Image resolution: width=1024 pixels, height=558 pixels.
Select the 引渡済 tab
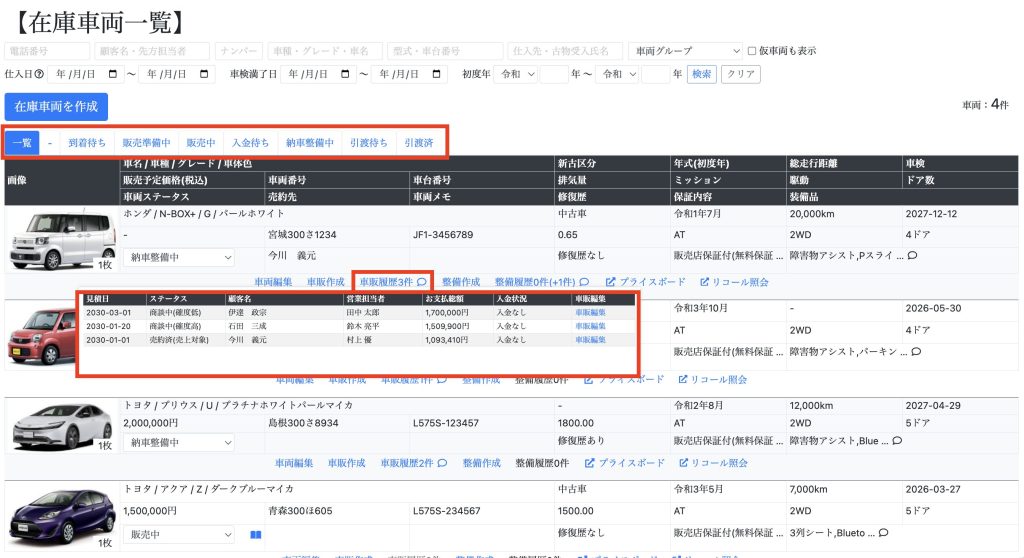click(419, 143)
